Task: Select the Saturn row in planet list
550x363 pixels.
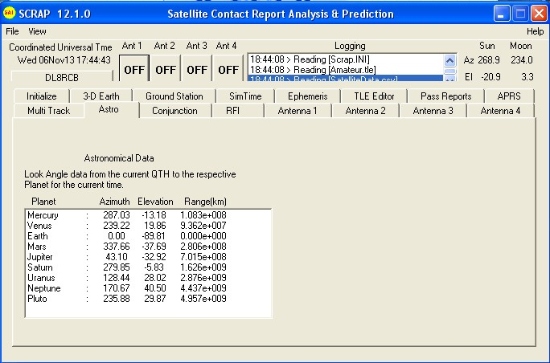Action: click(x=148, y=267)
